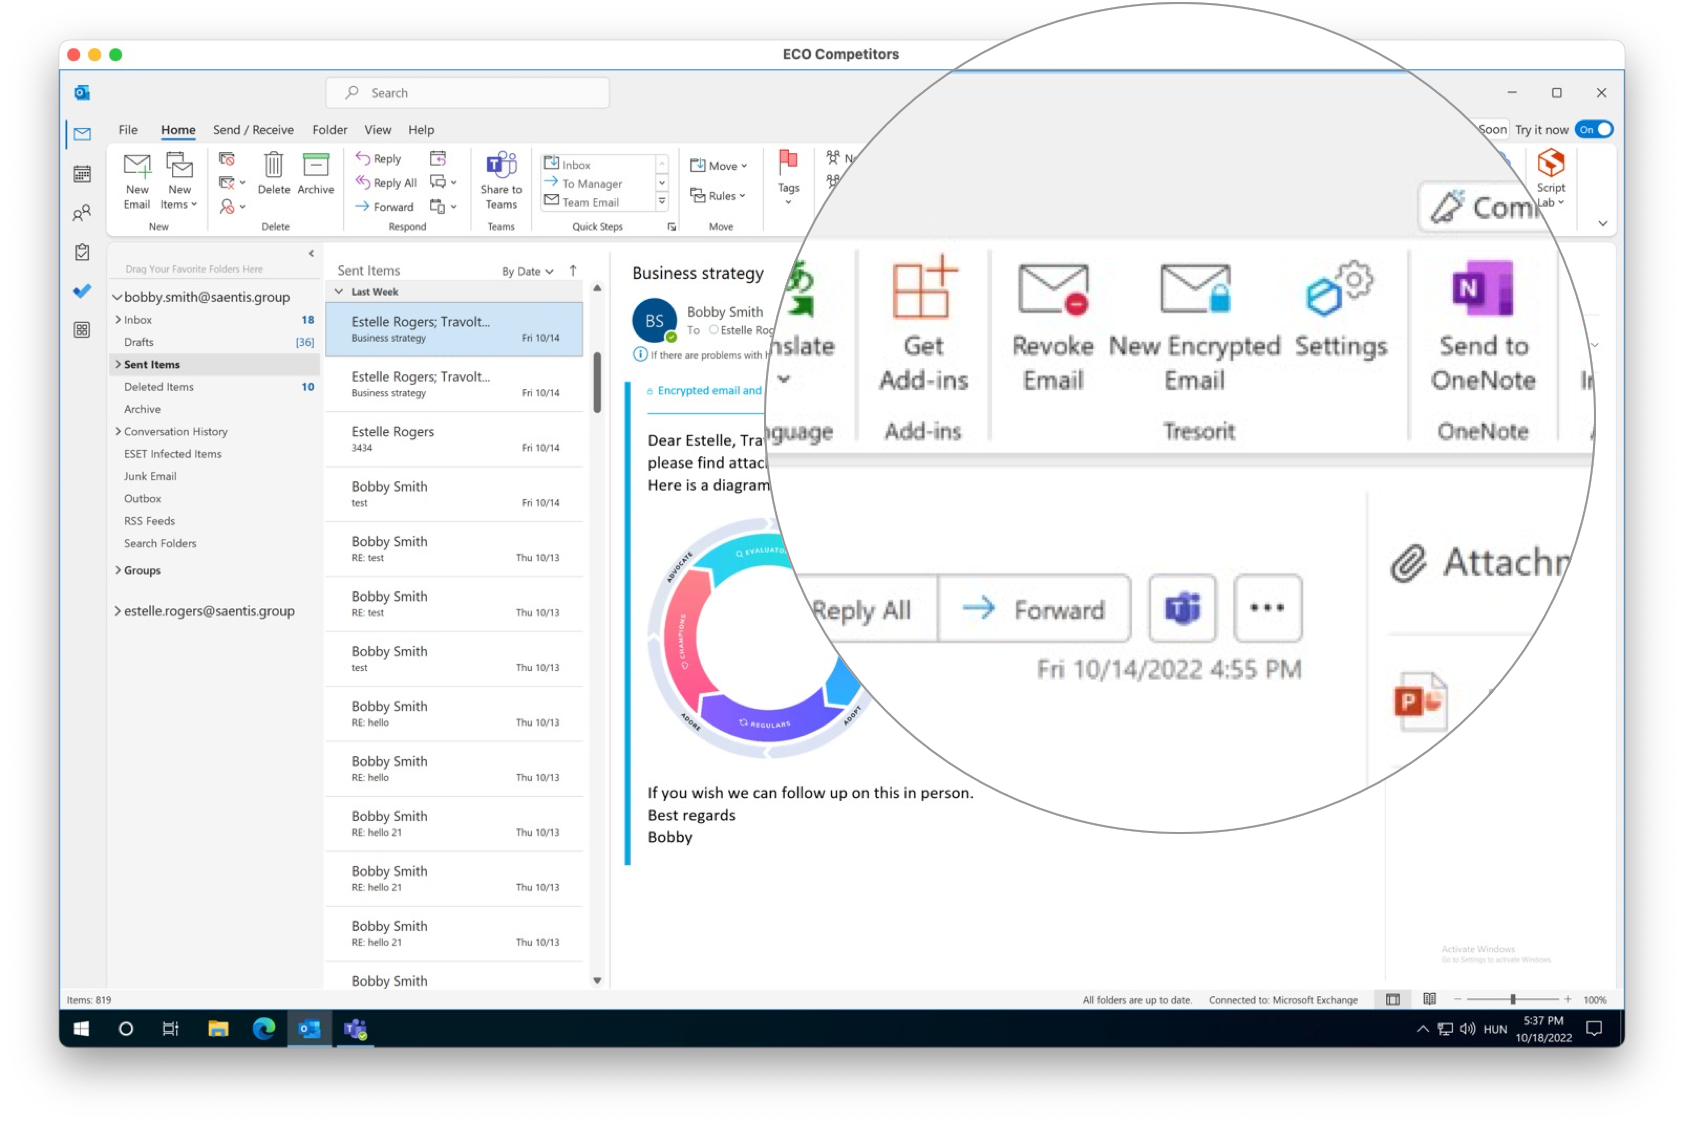This screenshot has width=1684, height=1126.
Task: Select the Drafts folder
Action: [139, 342]
